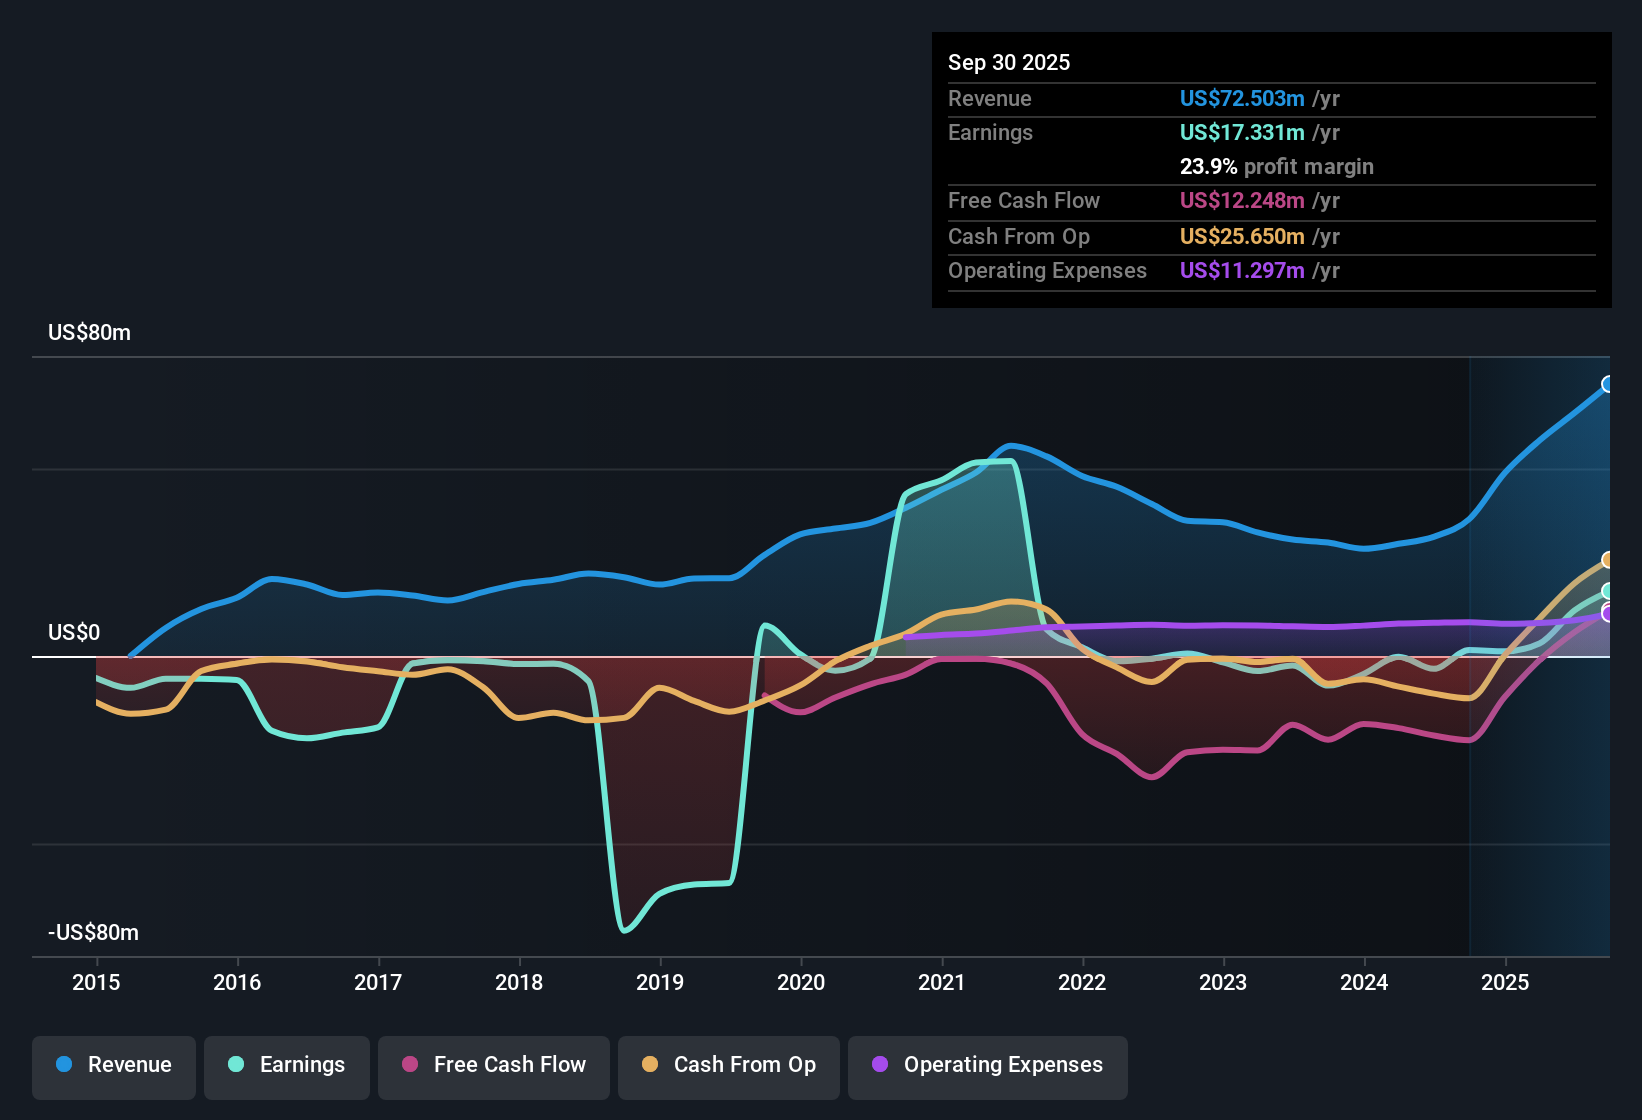The image size is (1642, 1120).
Task: Click the orange Cash From Op legend dot
Action: click(x=649, y=1065)
